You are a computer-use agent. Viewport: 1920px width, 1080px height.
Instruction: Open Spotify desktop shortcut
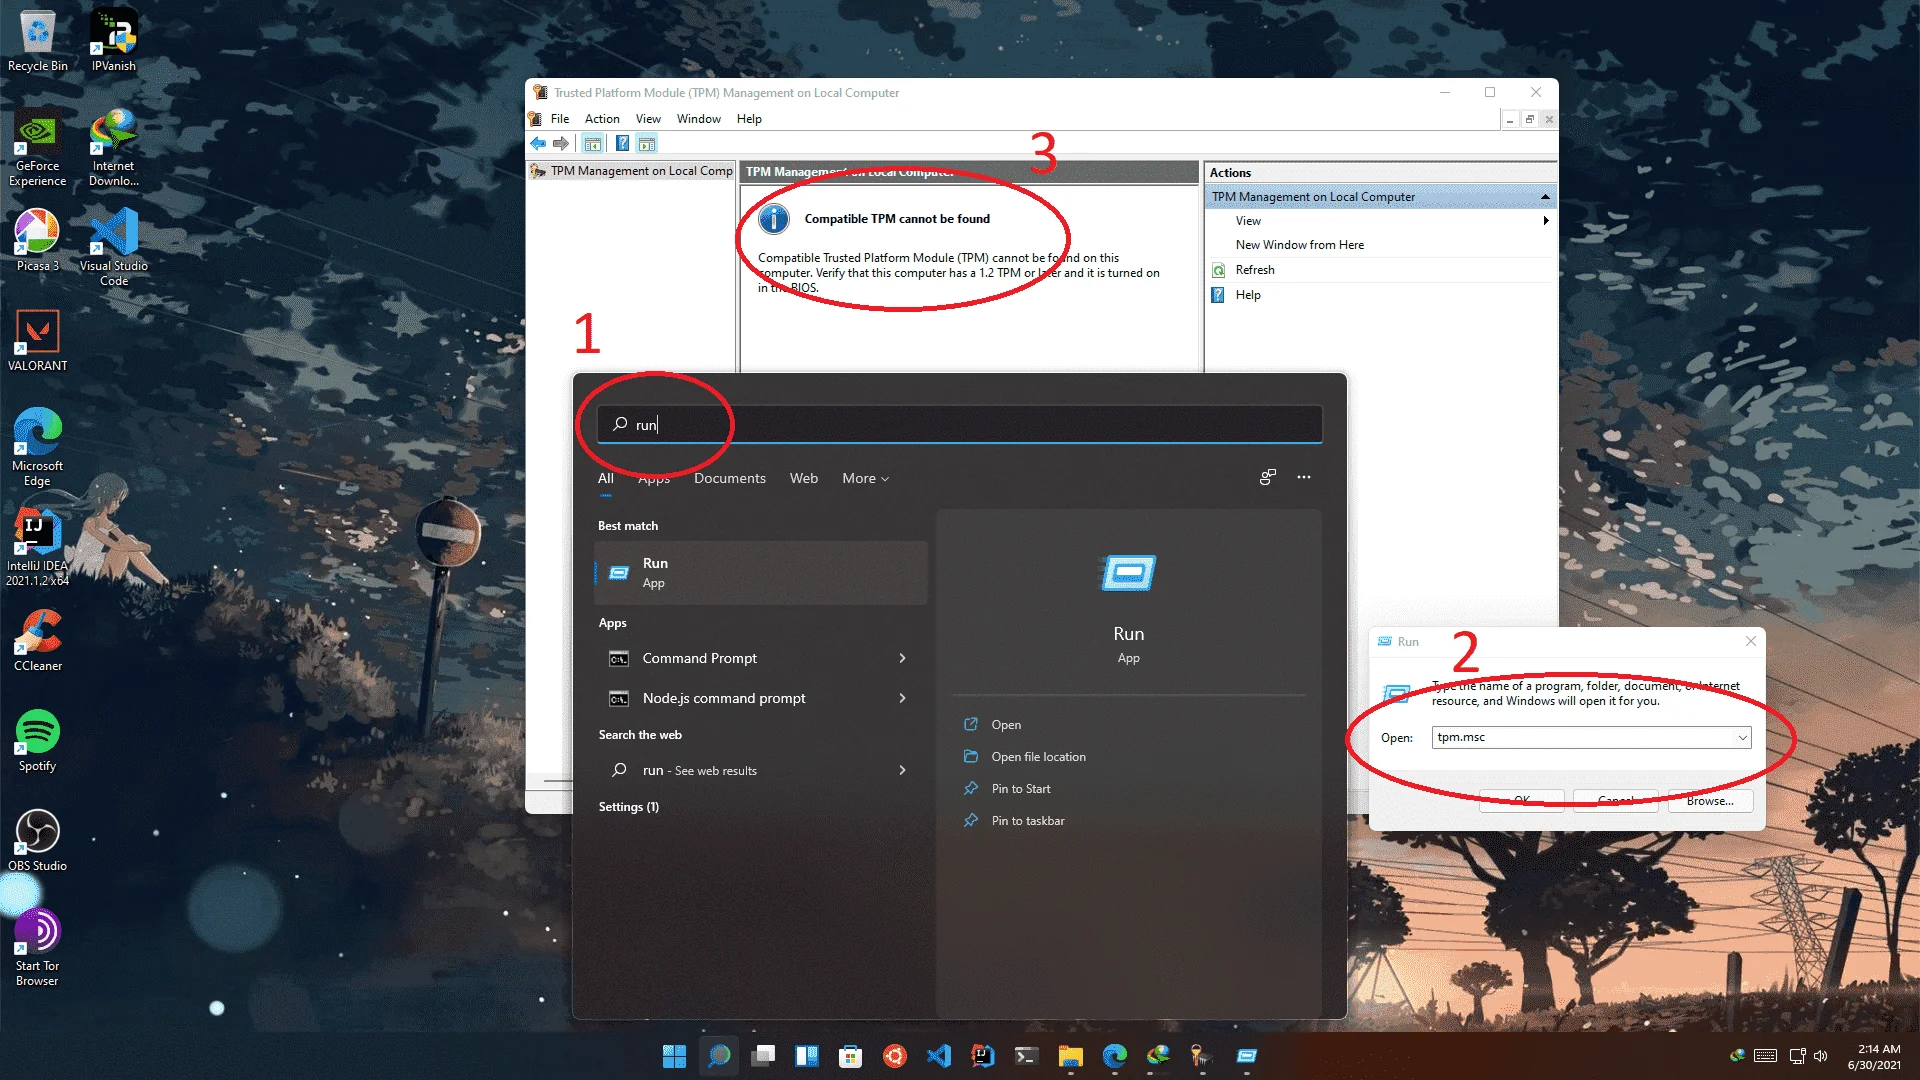pos(38,741)
